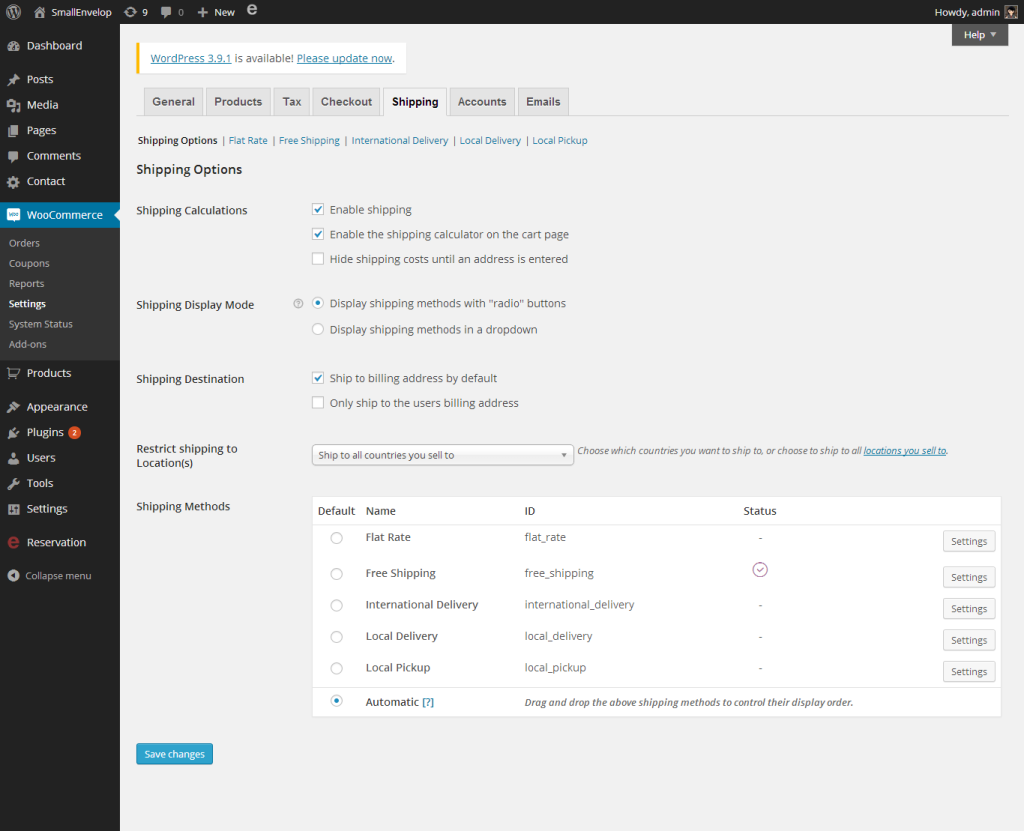Image resolution: width=1024 pixels, height=831 pixels.
Task: Click the WordPress 3.9.1 link
Action: (191, 58)
